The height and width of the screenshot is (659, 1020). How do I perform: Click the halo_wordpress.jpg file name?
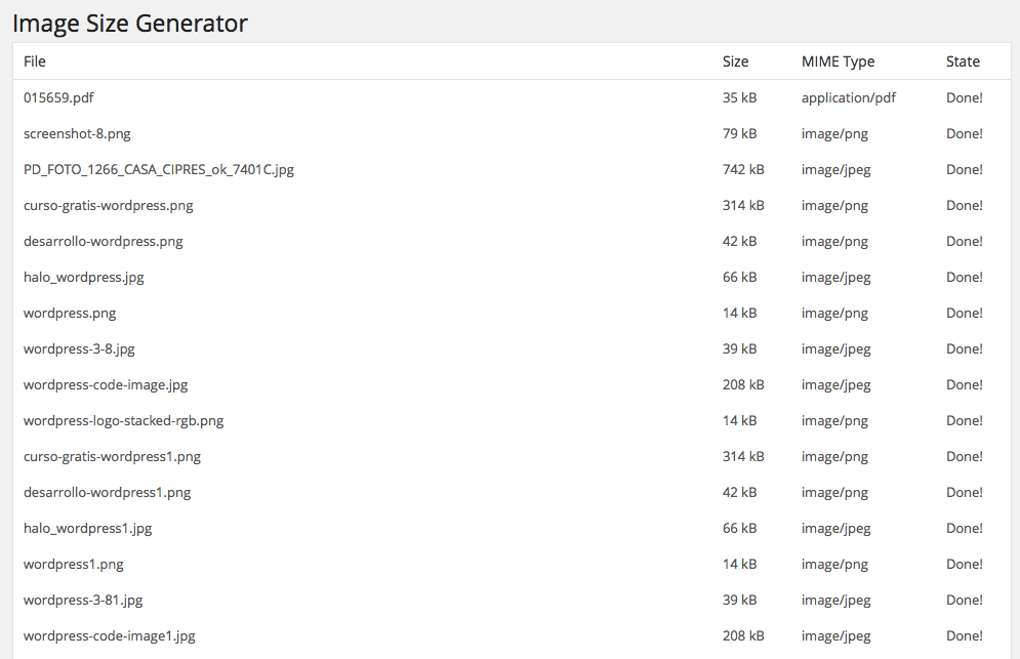[85, 277]
